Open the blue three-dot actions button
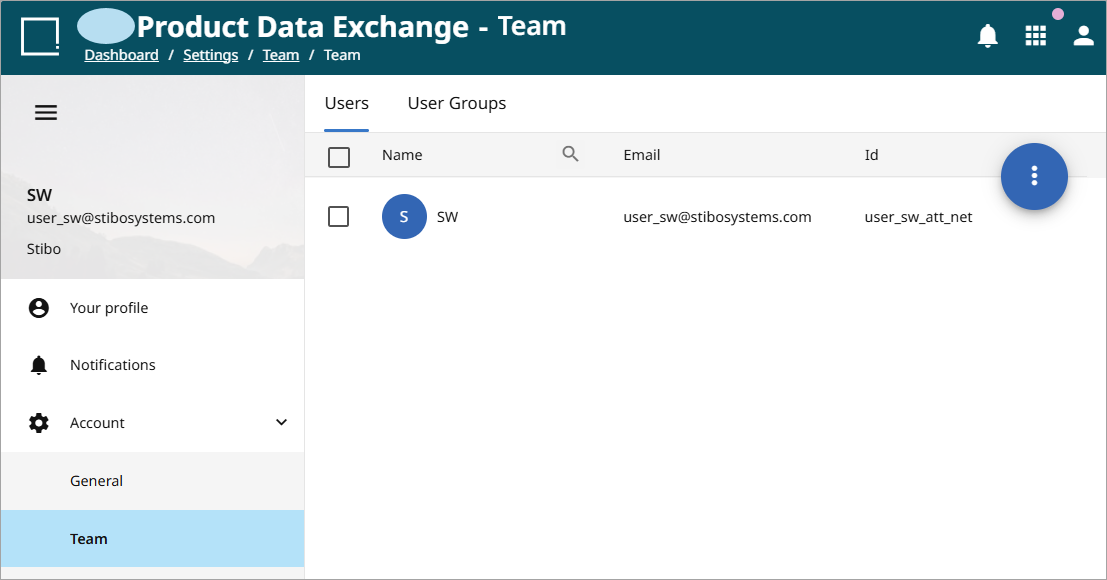The width and height of the screenshot is (1107, 580). click(1034, 176)
